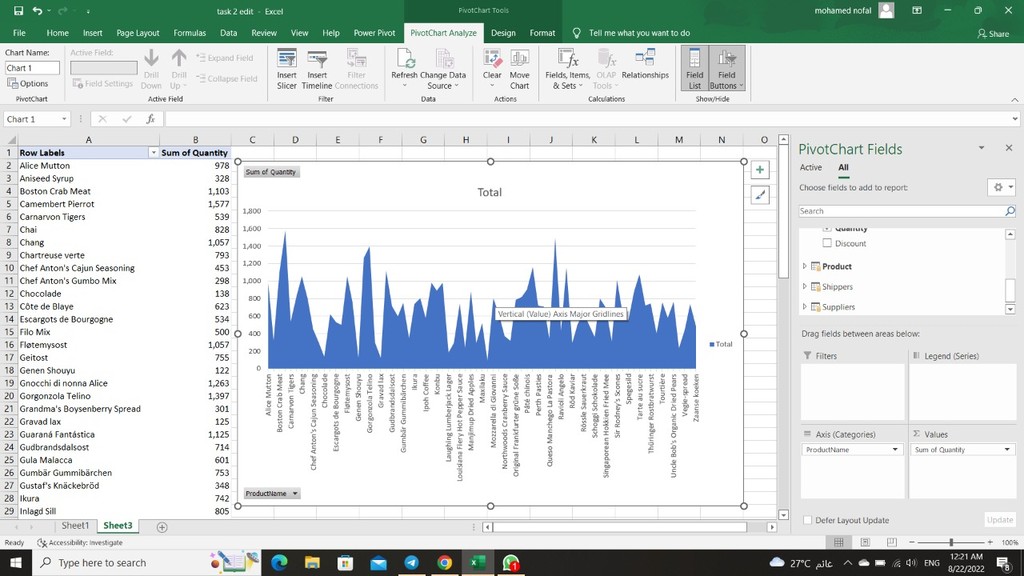The width and height of the screenshot is (1024, 576).
Task: Toggle the Field List button
Action: click(694, 69)
